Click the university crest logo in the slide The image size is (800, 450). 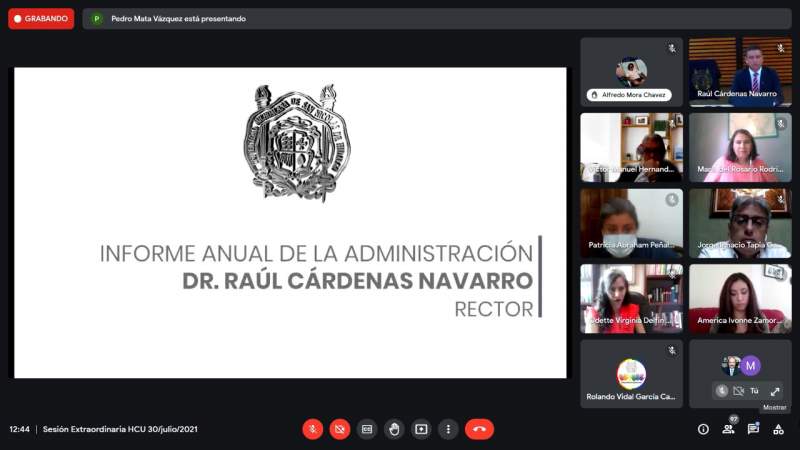[296, 143]
